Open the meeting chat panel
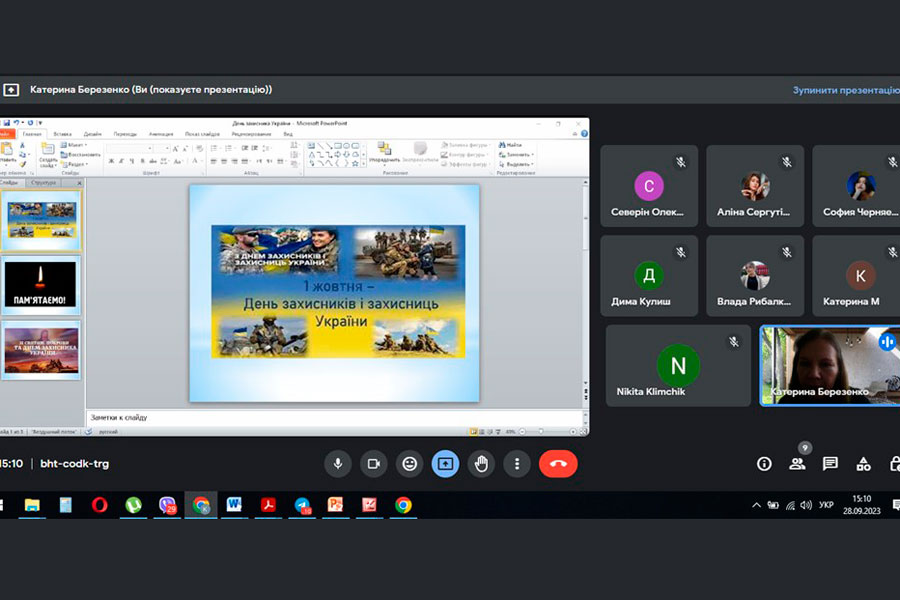The height and width of the screenshot is (600, 900). click(x=830, y=464)
